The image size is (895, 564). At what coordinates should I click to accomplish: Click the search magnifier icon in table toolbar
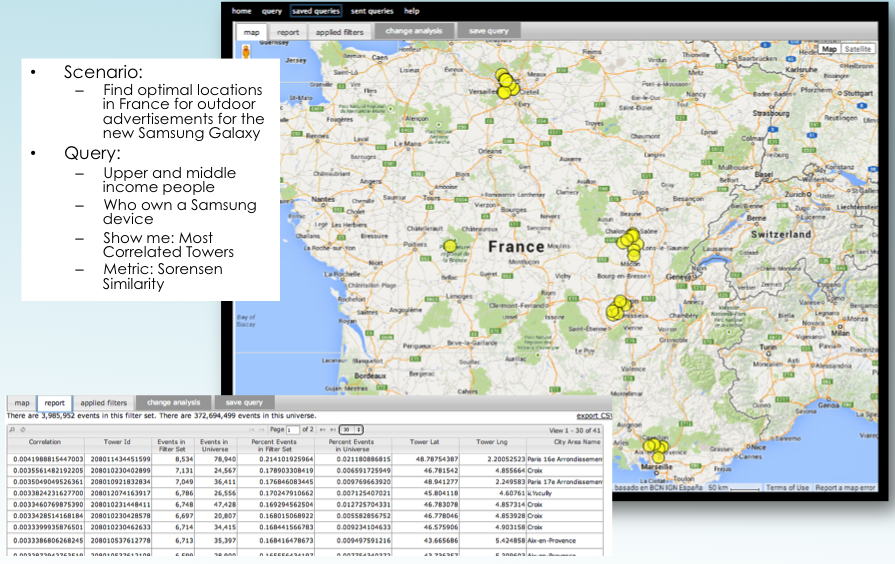[13, 430]
